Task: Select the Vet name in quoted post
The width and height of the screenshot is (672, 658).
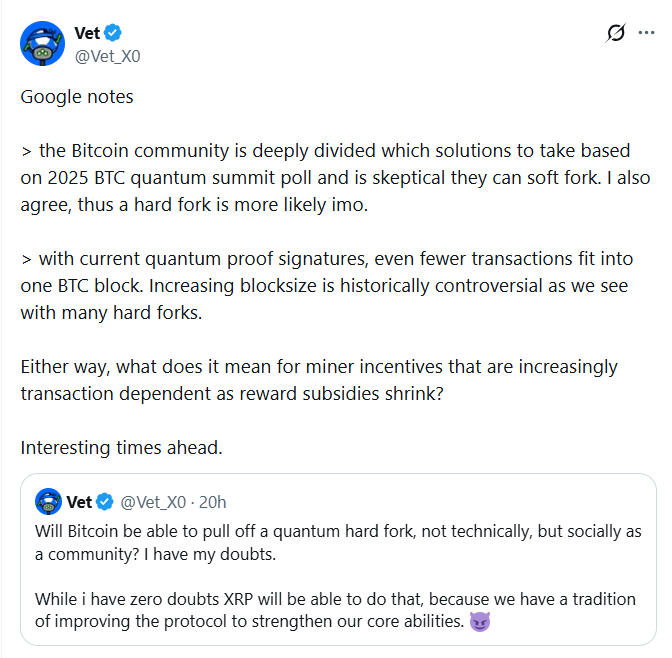Action: [x=80, y=501]
